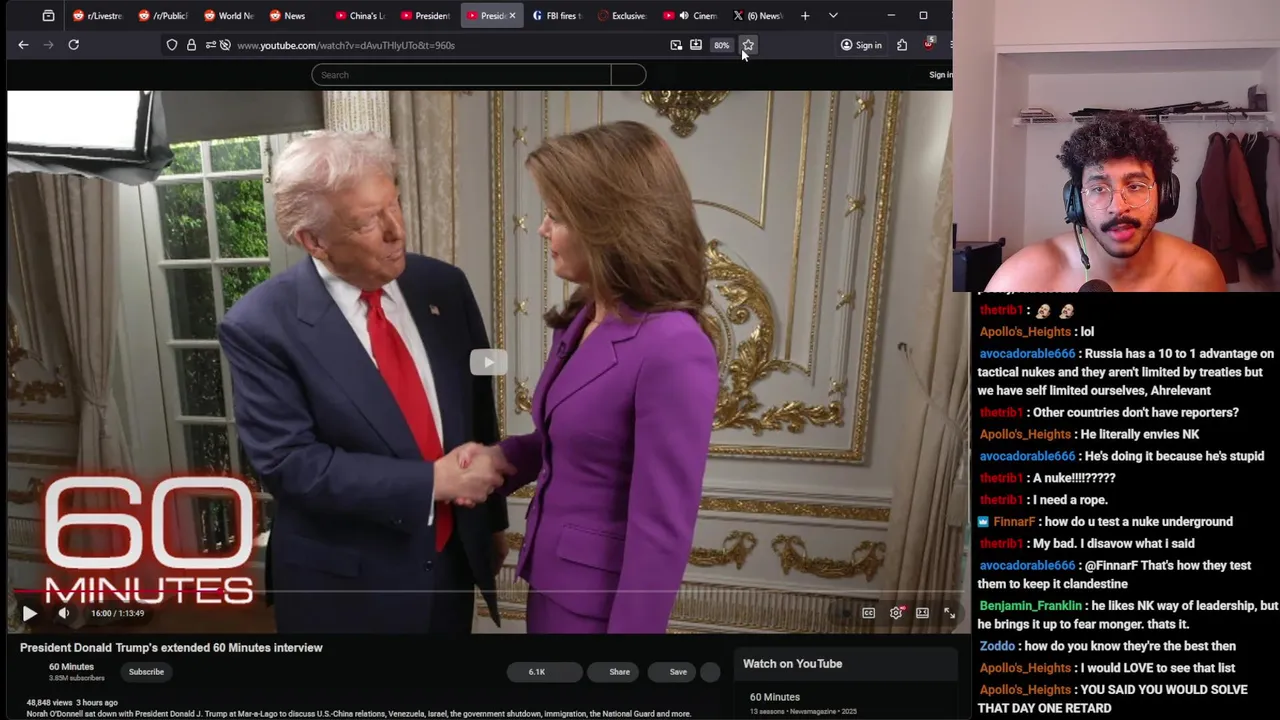Open the red extension icon with badge

[x=929, y=45]
